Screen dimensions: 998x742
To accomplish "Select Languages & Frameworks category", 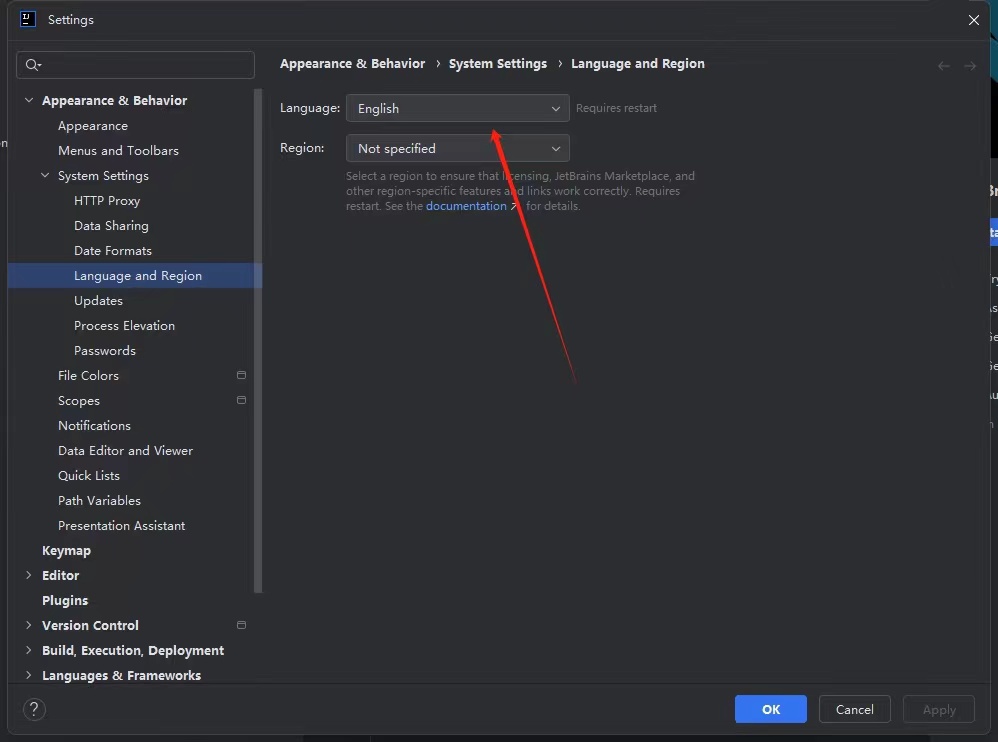I will [122, 675].
